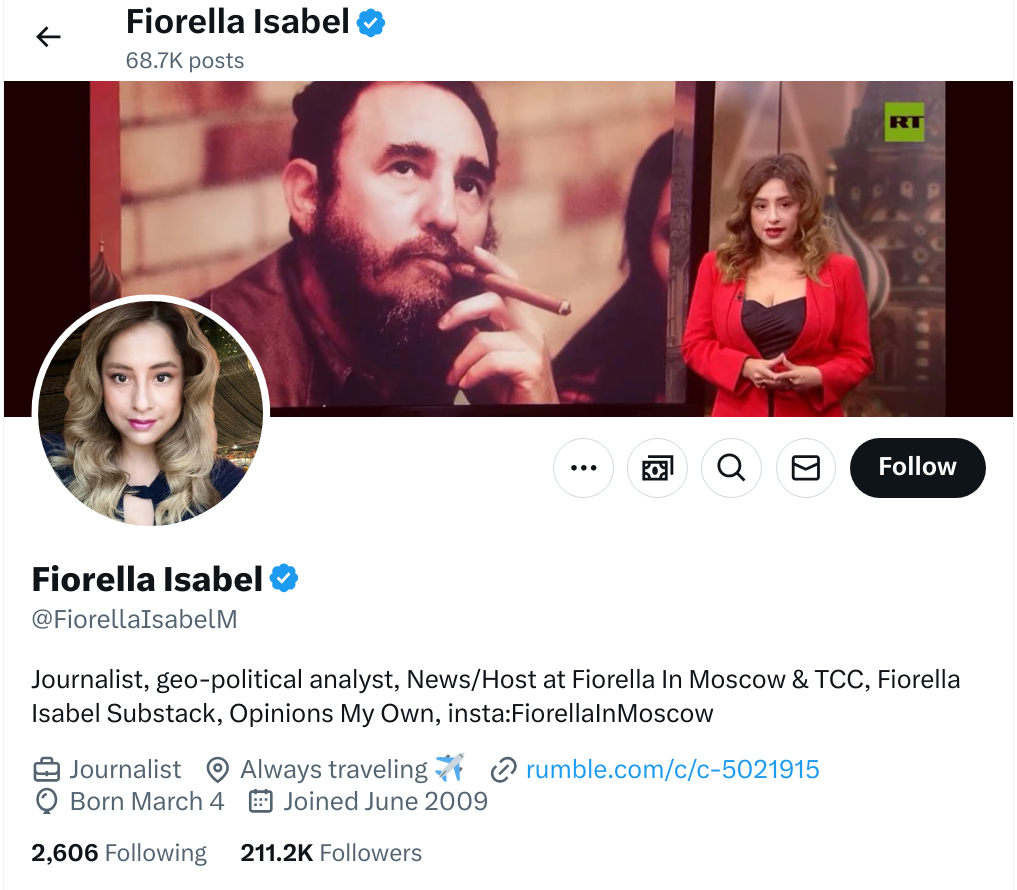Click the birthday balloon icon
The image size is (1017, 890).
pyautogui.click(x=46, y=801)
